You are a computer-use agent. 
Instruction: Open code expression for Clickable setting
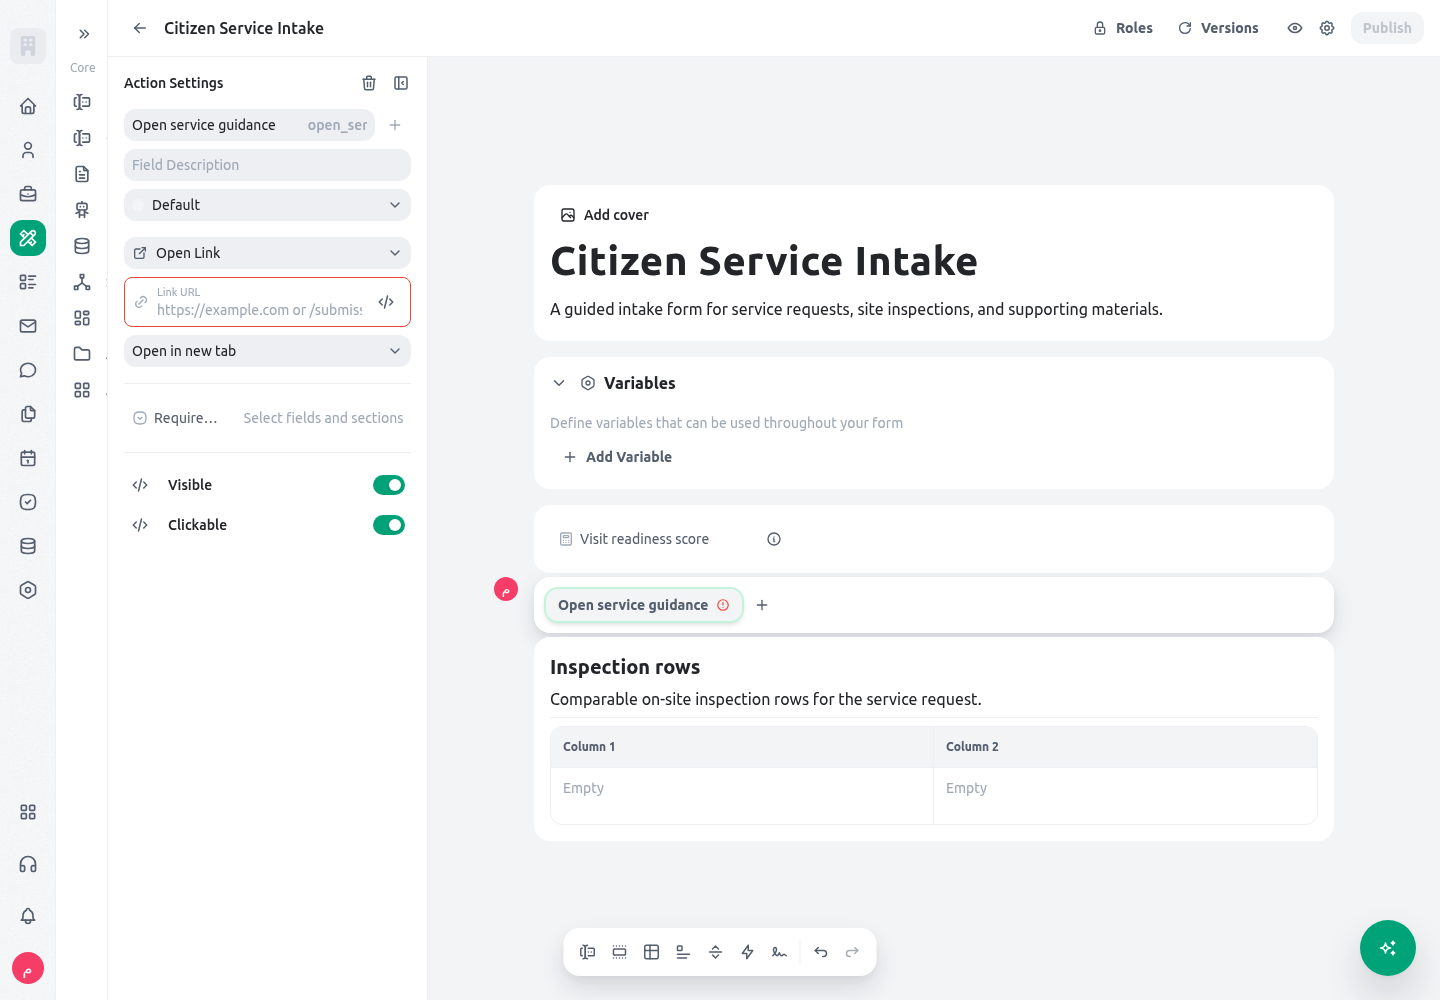point(140,525)
